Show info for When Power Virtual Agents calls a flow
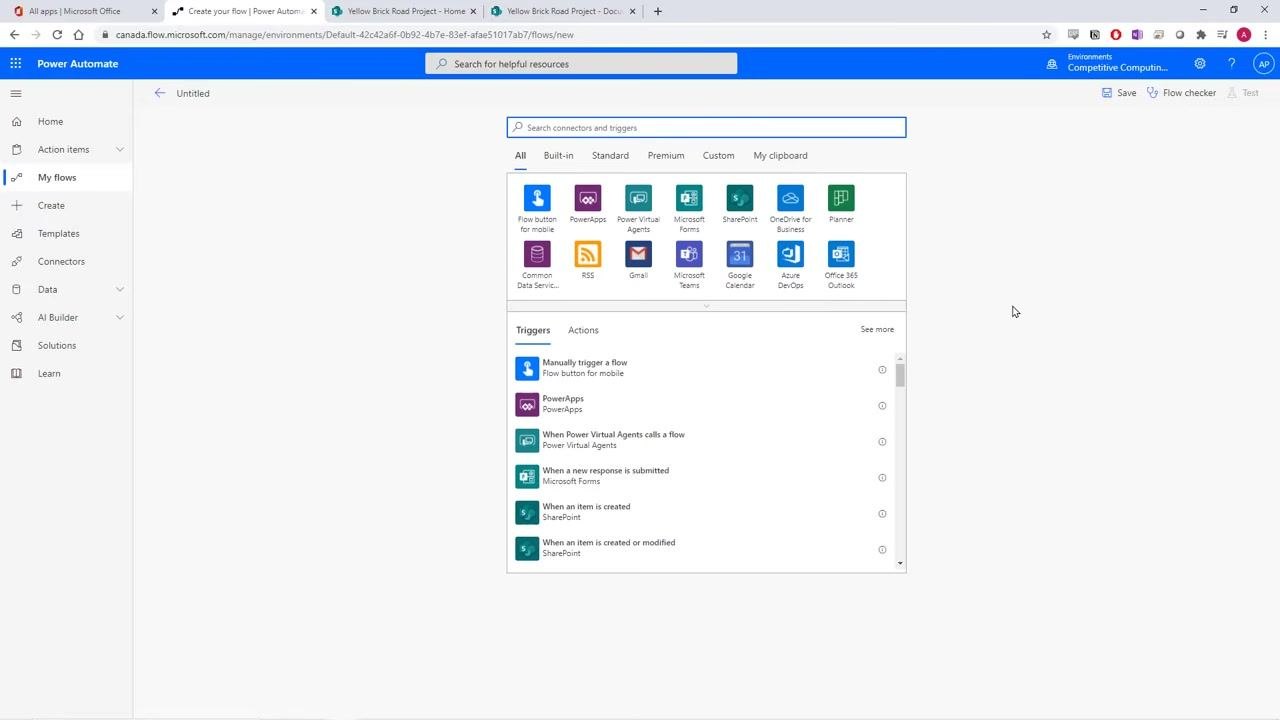The image size is (1280, 720). click(x=882, y=441)
